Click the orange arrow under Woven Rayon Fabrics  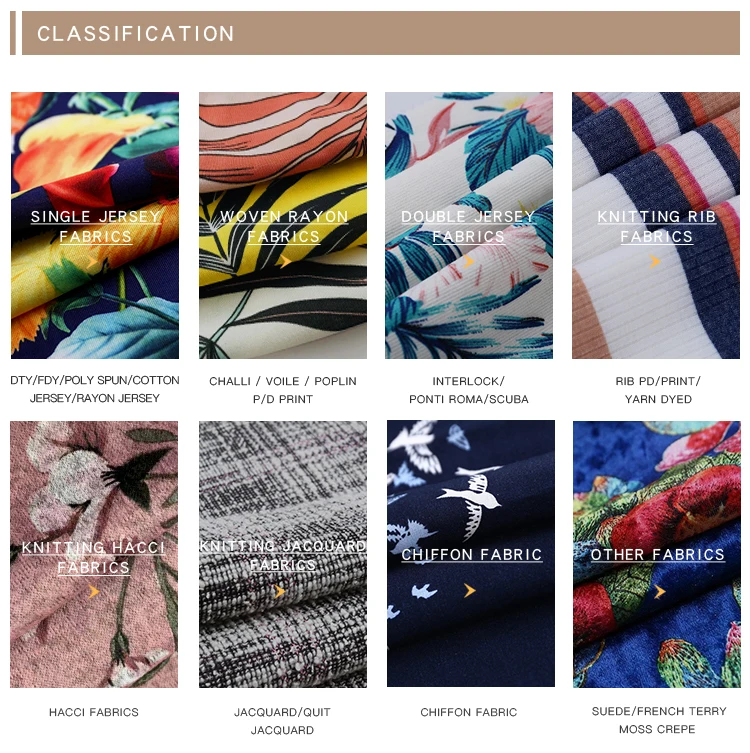pos(286,262)
